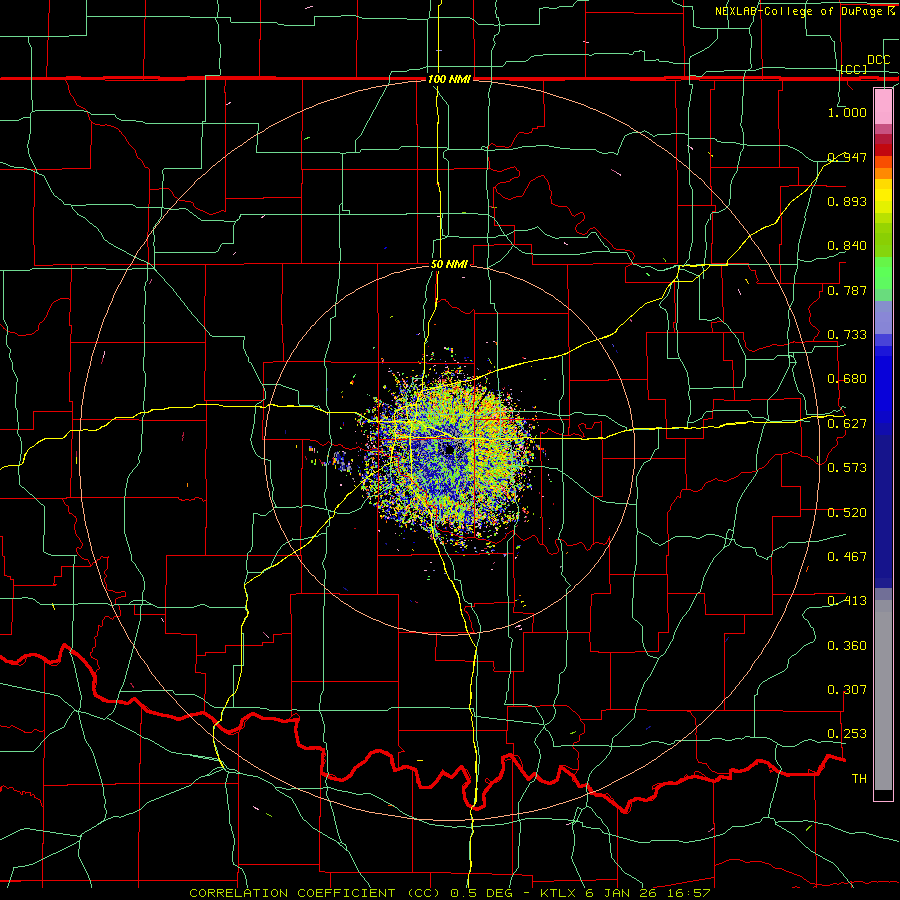Click the 0.733 value on the color scale
Viewport: 900px width, 900px height.
coord(847,335)
